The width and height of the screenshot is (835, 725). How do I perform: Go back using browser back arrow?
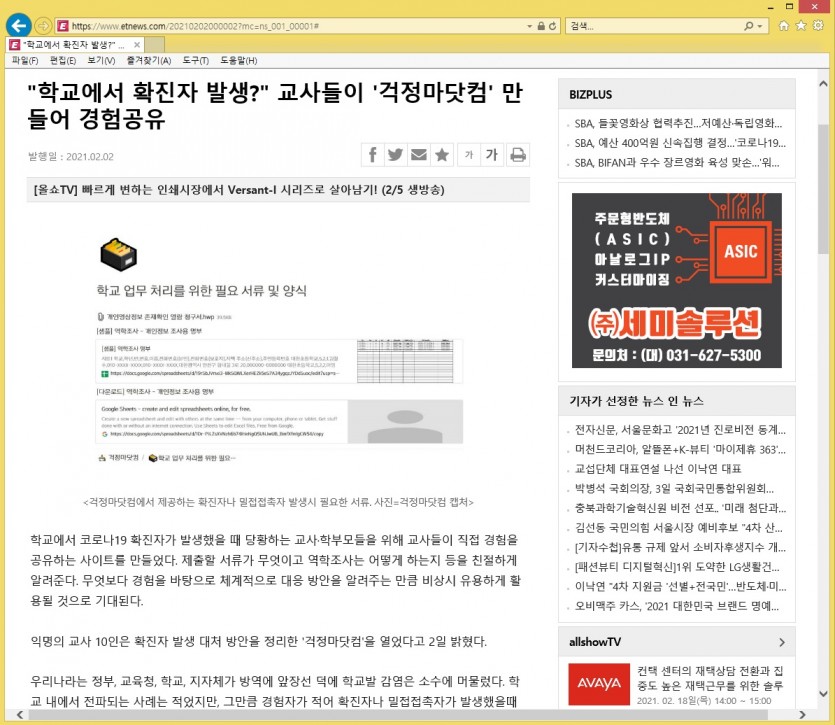coord(17,26)
